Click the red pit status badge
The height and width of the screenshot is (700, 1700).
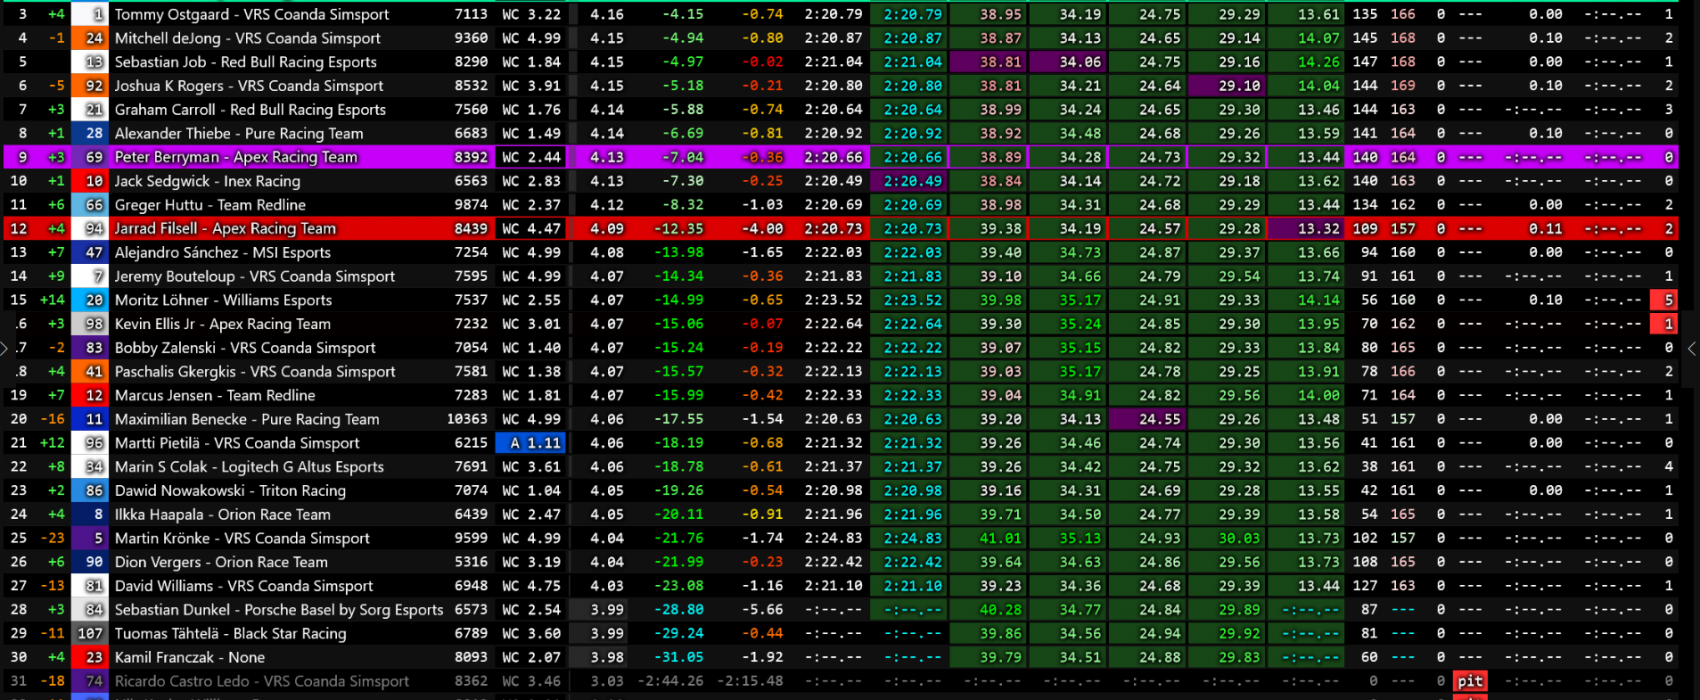coord(1469,681)
